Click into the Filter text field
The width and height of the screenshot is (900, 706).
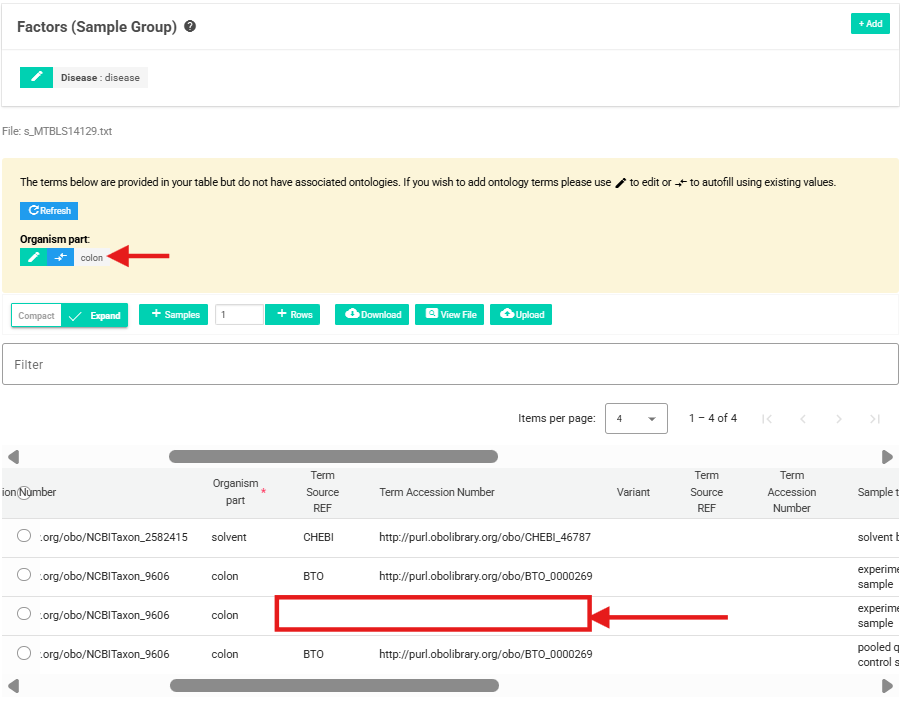tap(450, 364)
